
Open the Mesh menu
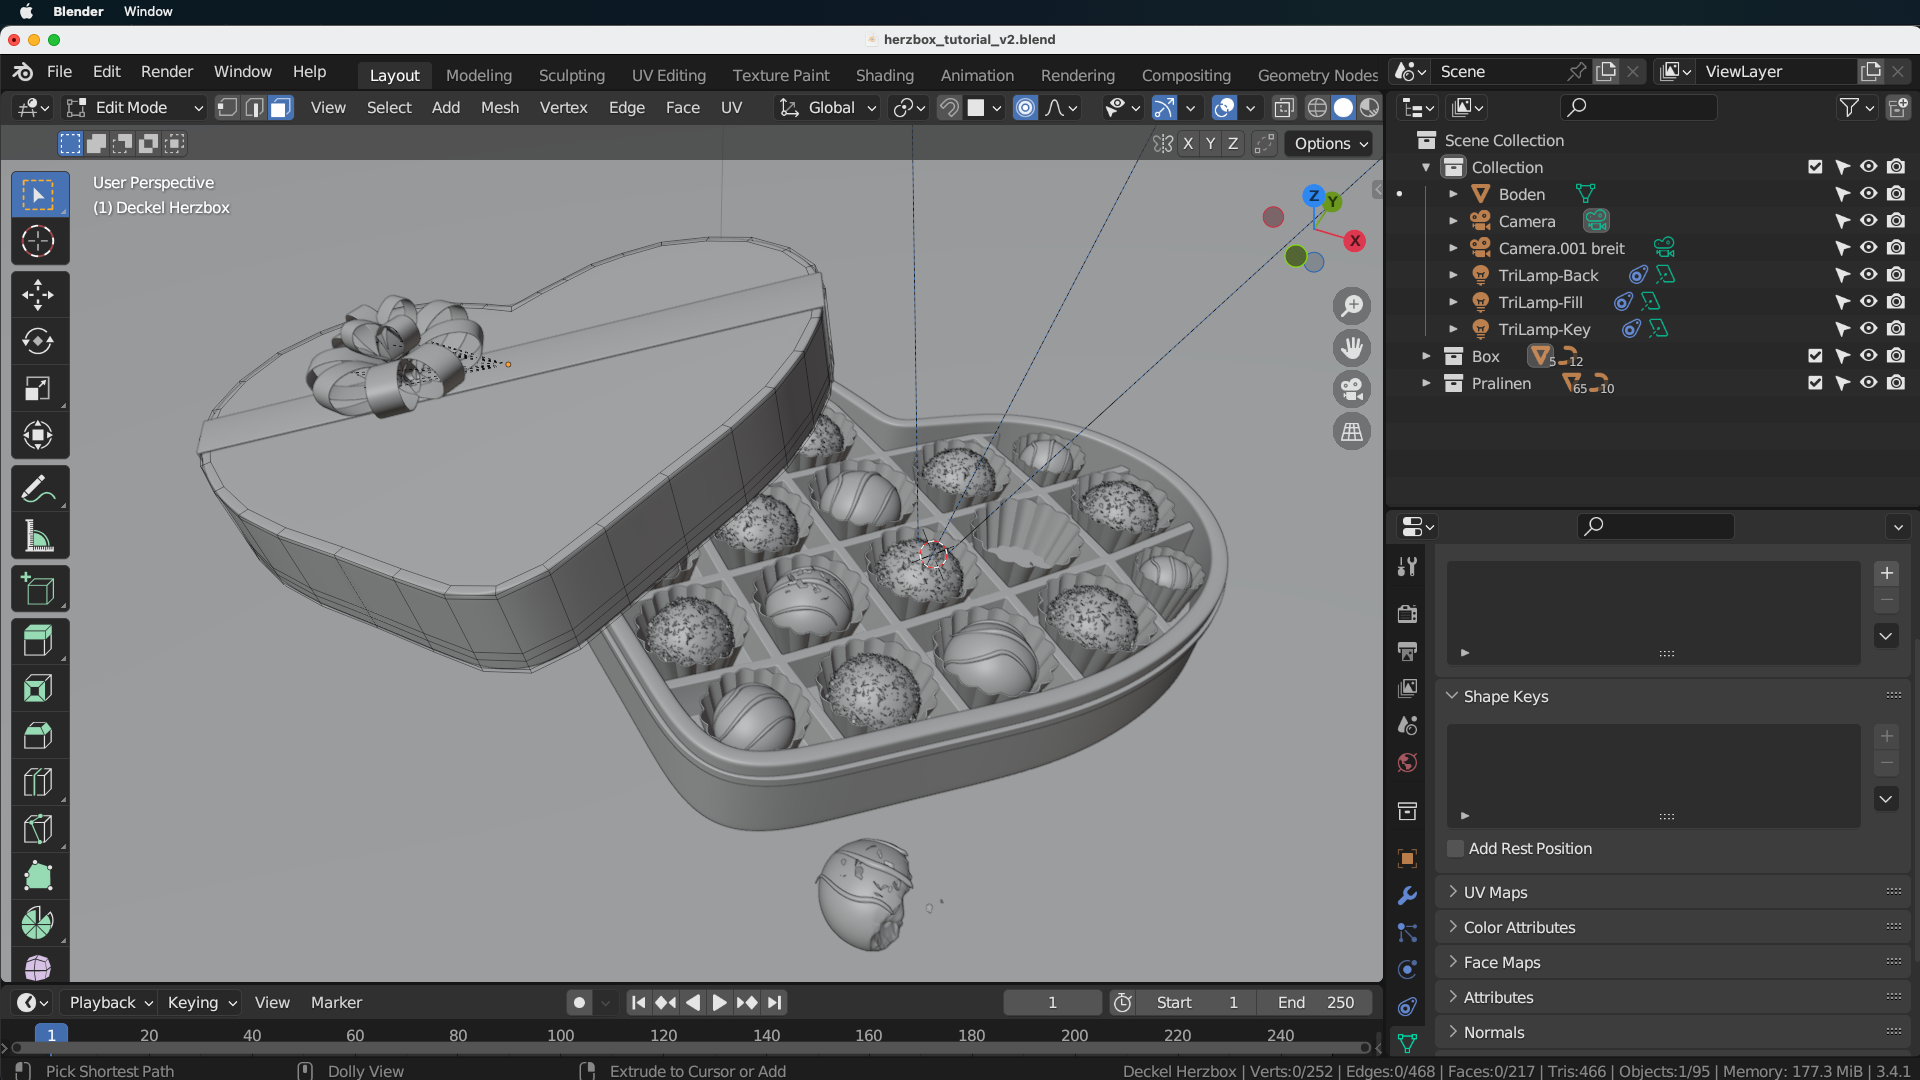pos(499,108)
